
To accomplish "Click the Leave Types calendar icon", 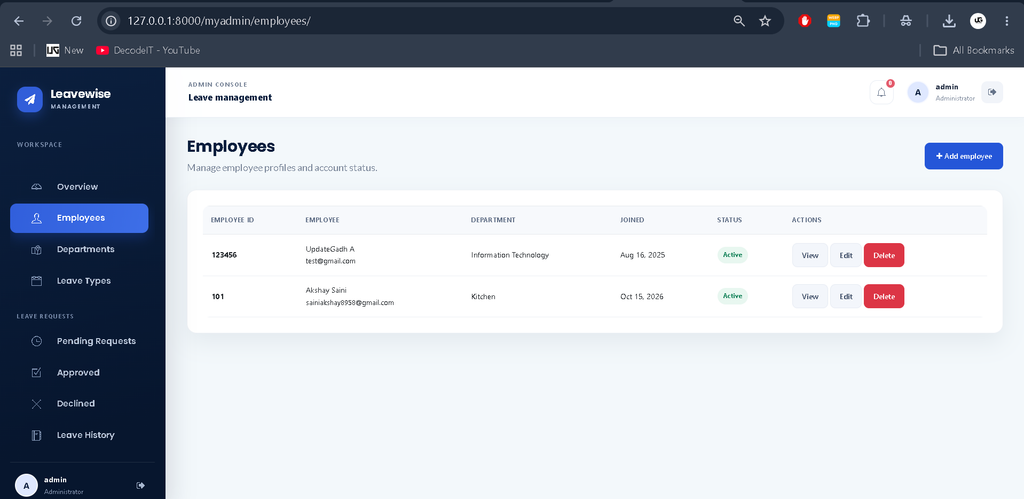I will (37, 281).
